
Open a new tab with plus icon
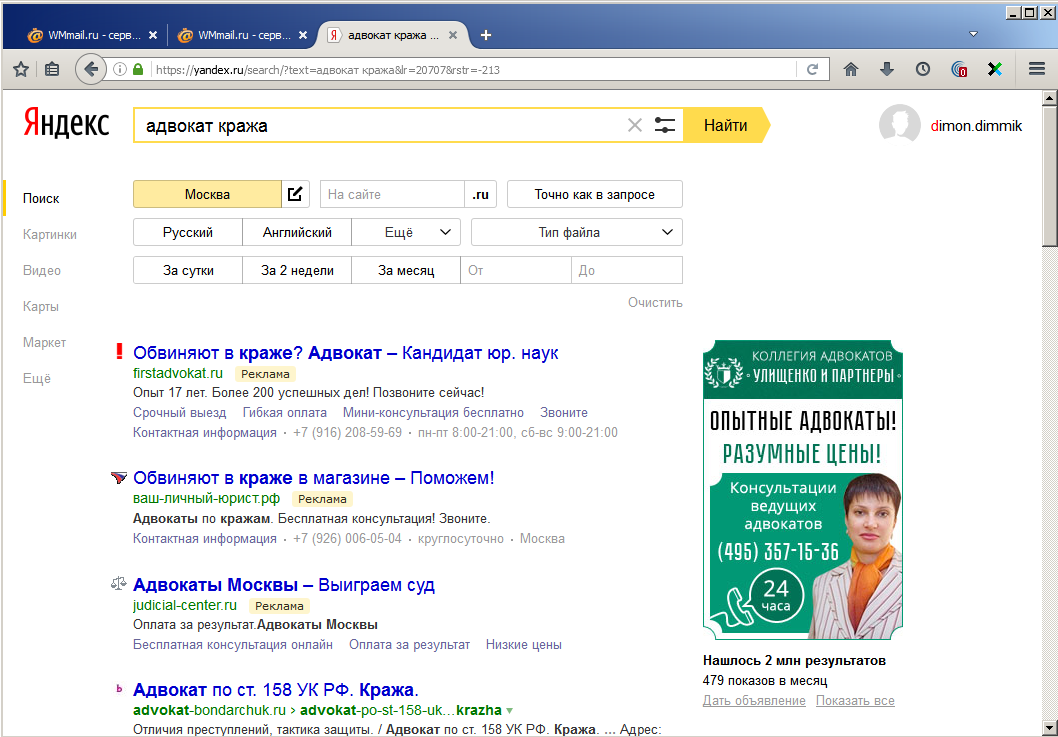coord(486,35)
